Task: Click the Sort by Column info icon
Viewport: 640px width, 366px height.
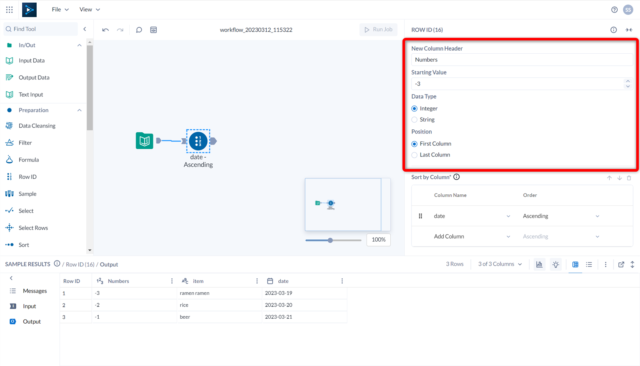Action: tap(457, 177)
